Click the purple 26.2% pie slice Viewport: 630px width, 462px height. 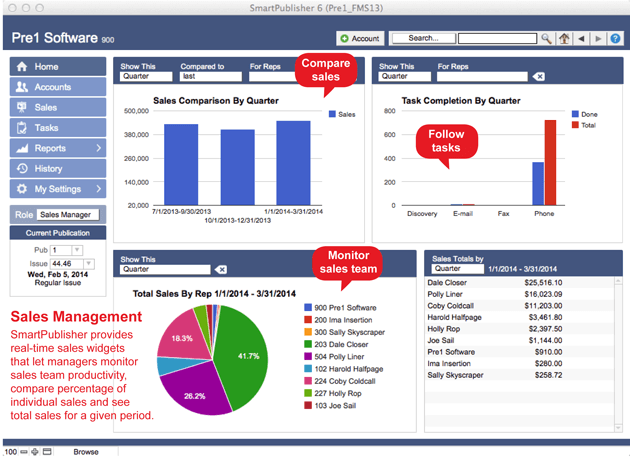197,392
